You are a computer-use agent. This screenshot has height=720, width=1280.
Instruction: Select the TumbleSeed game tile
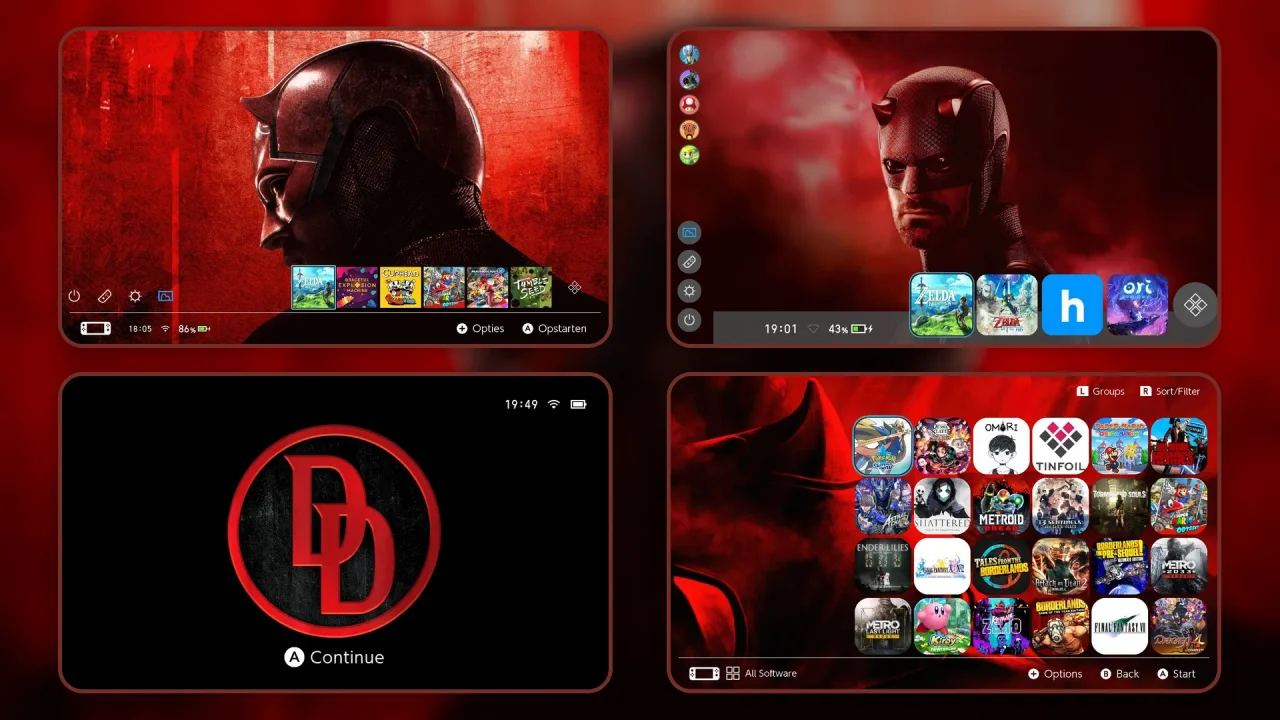(531, 287)
